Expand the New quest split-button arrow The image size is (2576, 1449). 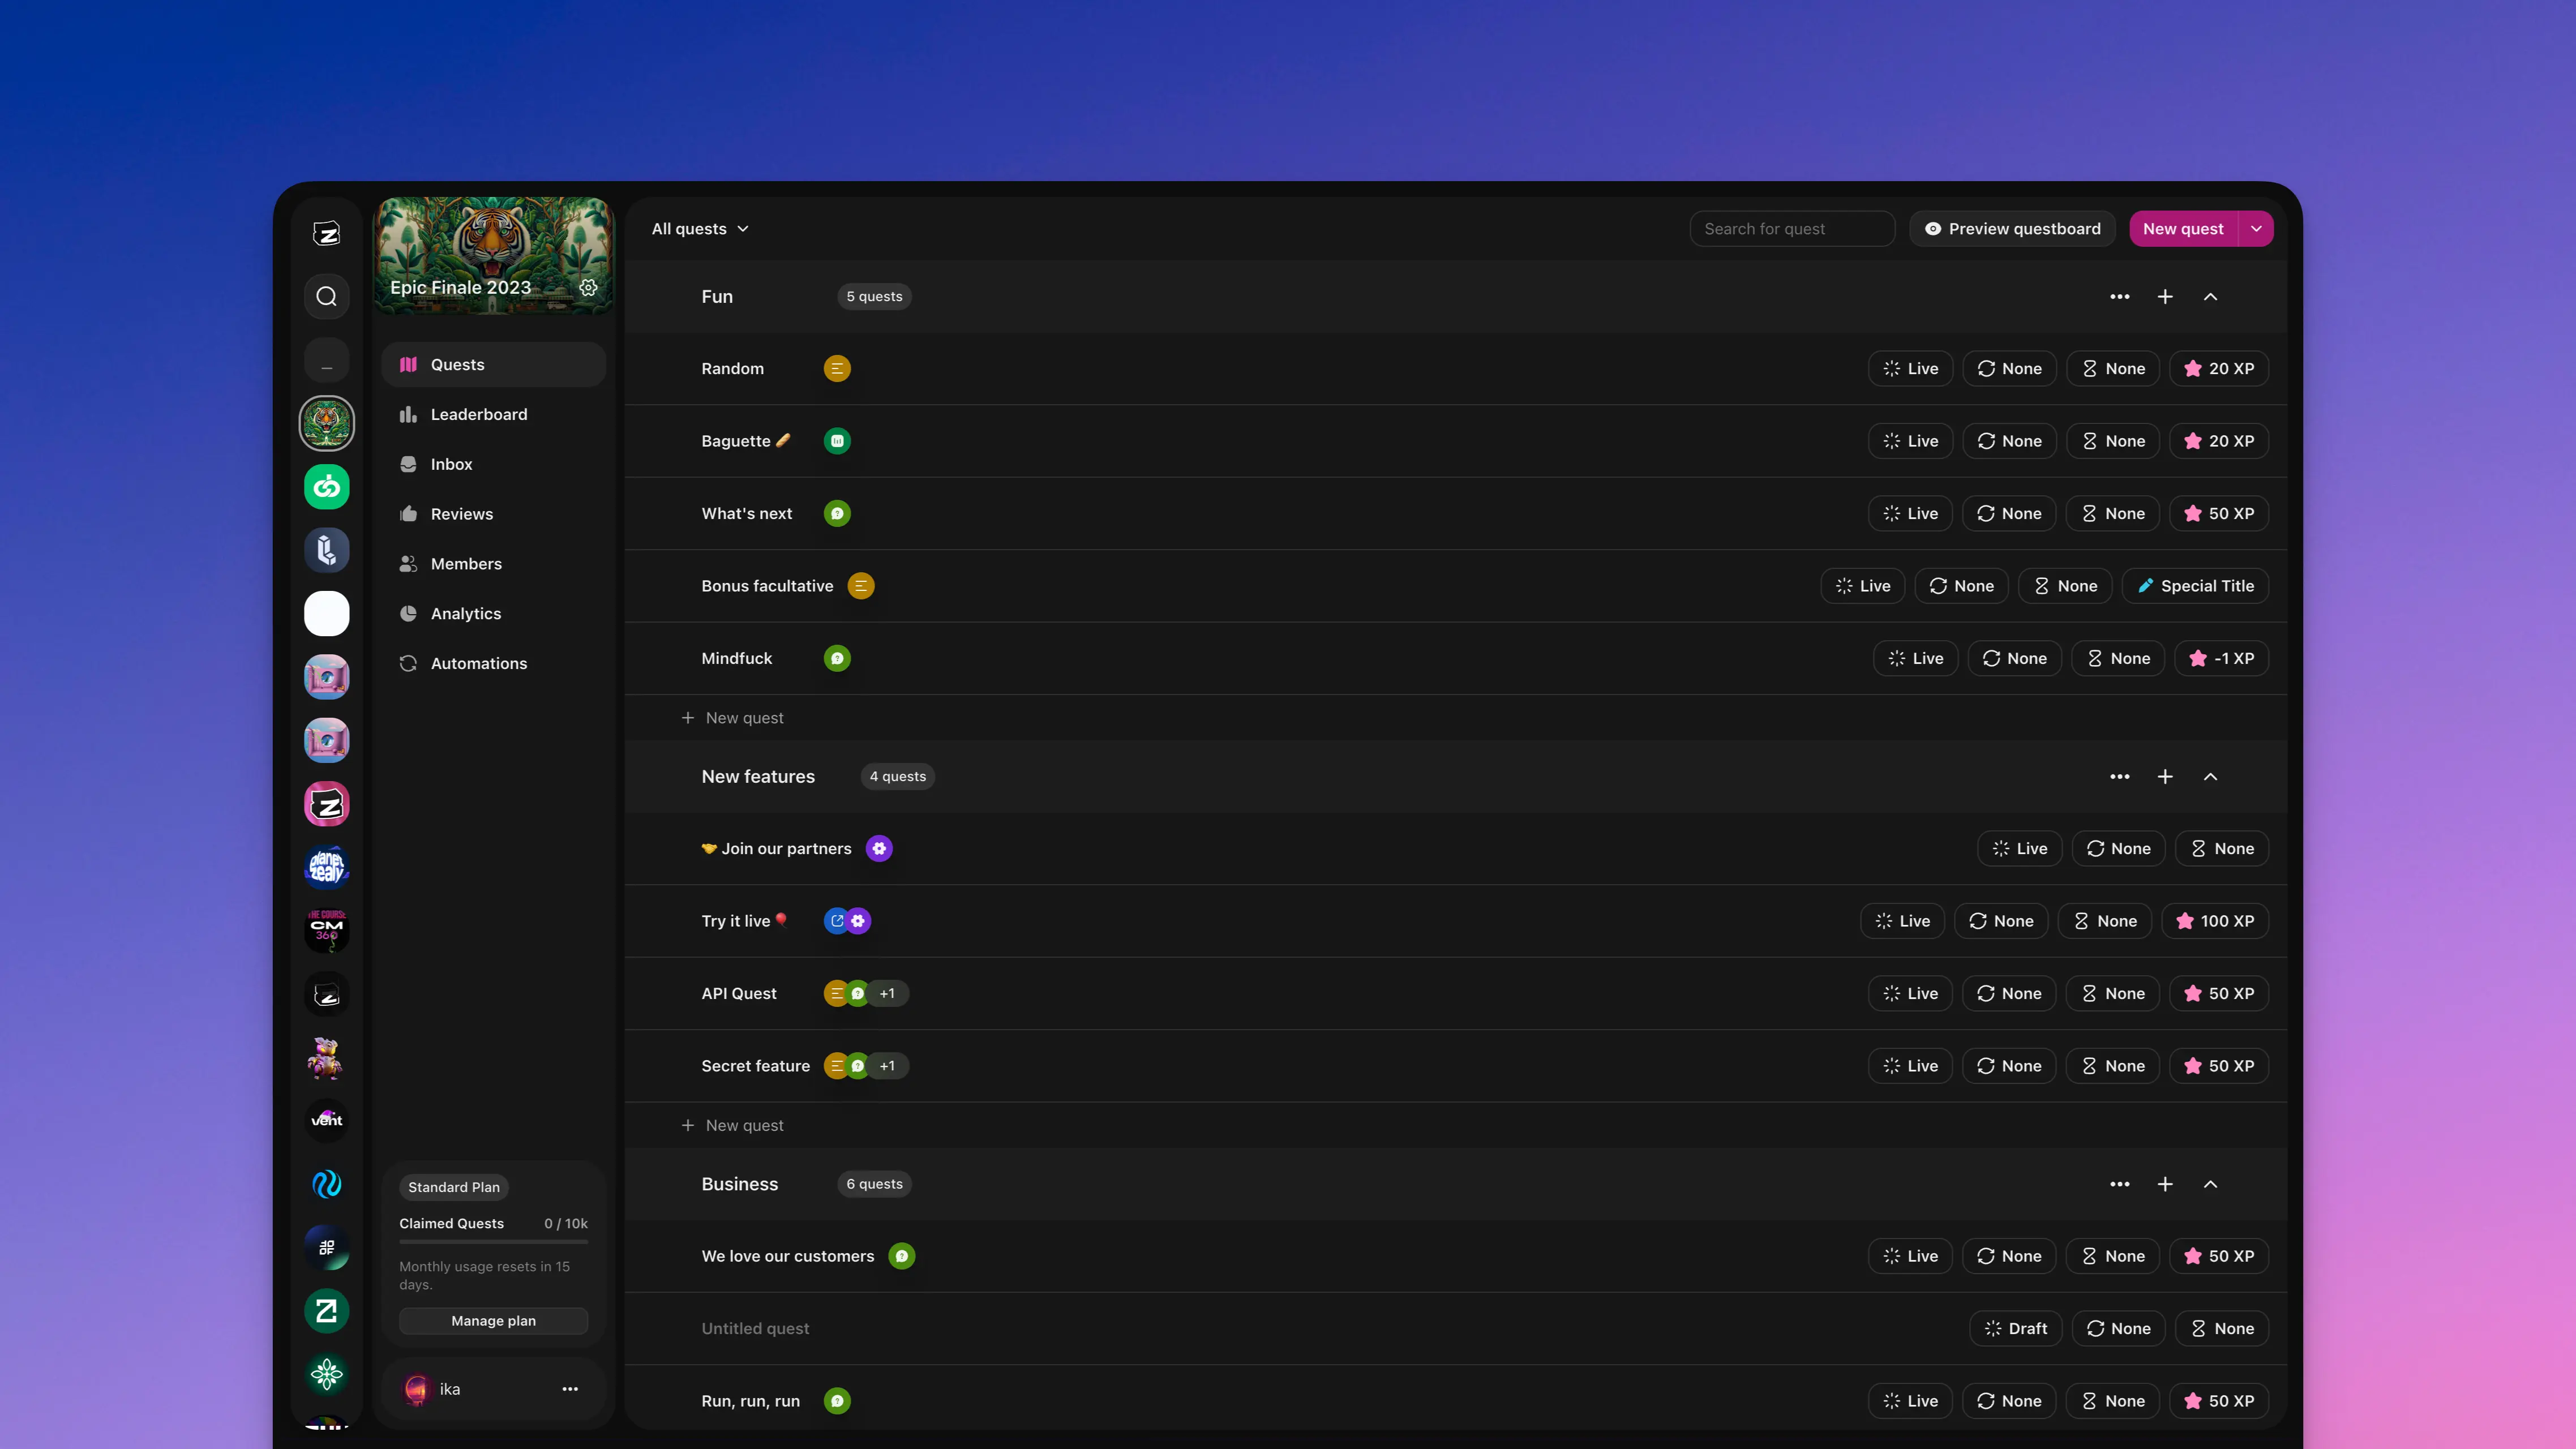point(2256,229)
